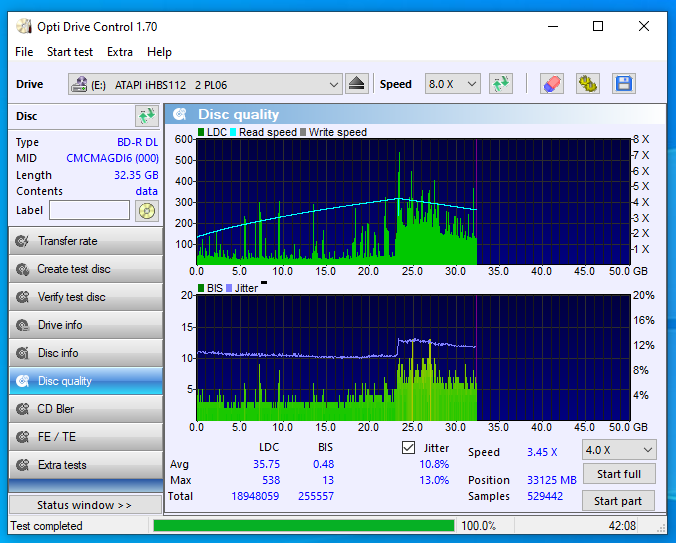Click the jitter average value 10.8%
The height and width of the screenshot is (543, 676).
click(x=434, y=464)
